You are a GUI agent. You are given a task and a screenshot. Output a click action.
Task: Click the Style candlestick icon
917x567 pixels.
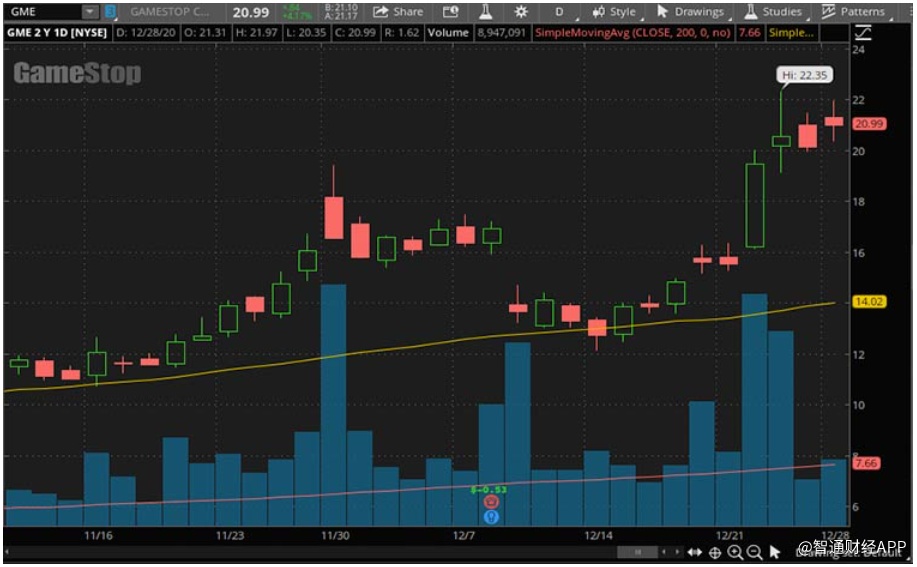click(x=598, y=12)
